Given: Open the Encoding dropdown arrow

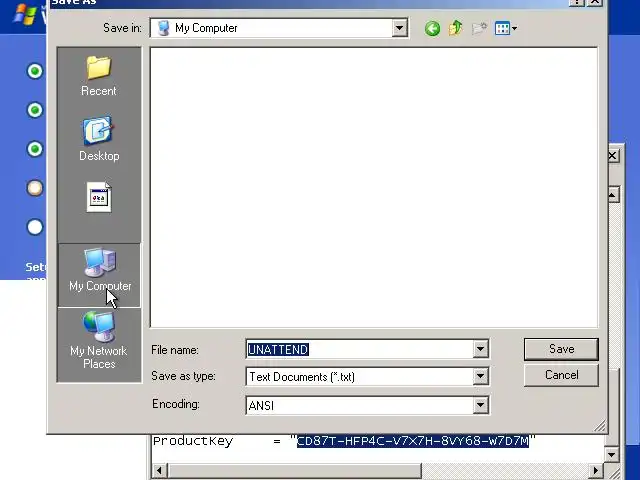Looking at the screenshot, I should 480,405.
